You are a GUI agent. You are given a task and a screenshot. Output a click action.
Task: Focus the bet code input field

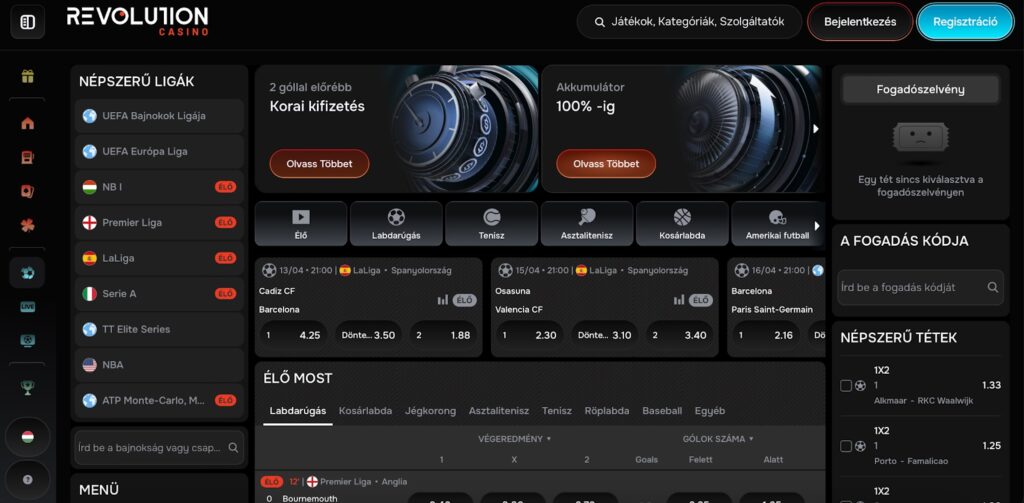pos(920,287)
